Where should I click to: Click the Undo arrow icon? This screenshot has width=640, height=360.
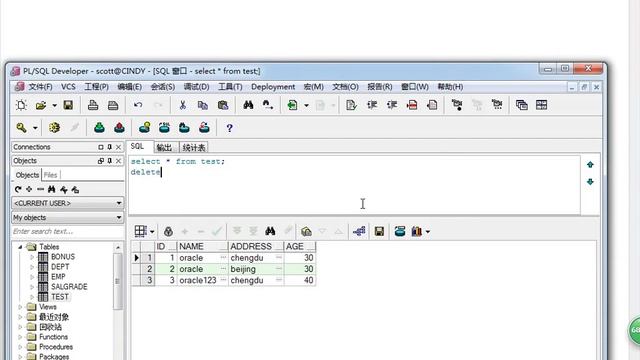(x=138, y=105)
